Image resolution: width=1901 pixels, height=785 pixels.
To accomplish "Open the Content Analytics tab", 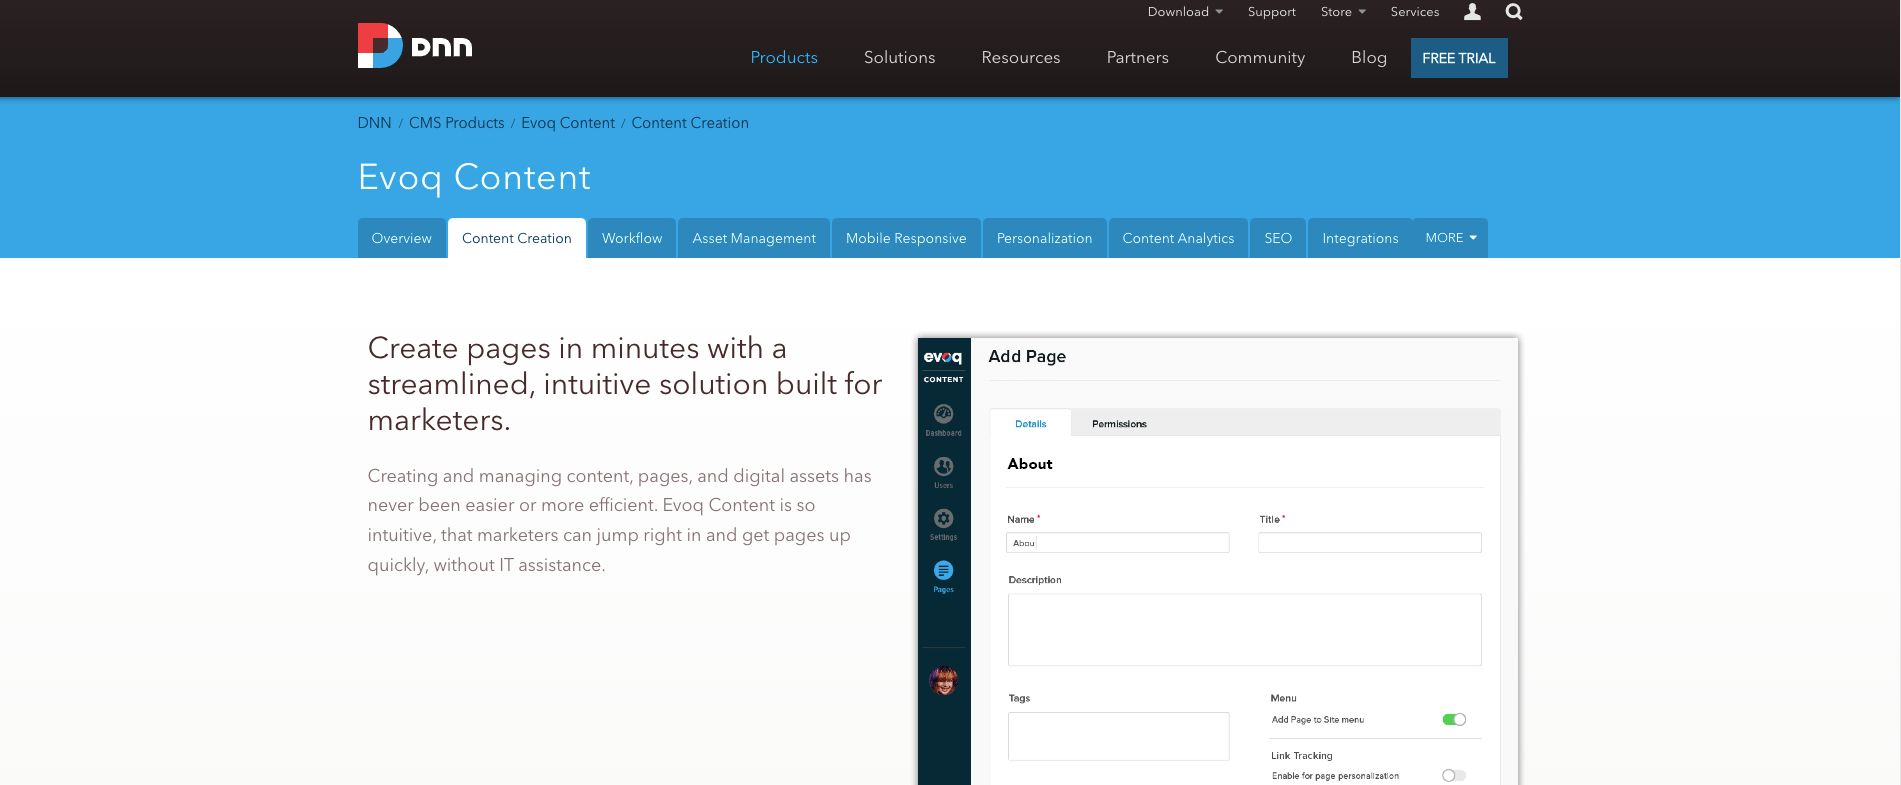I will 1178,238.
